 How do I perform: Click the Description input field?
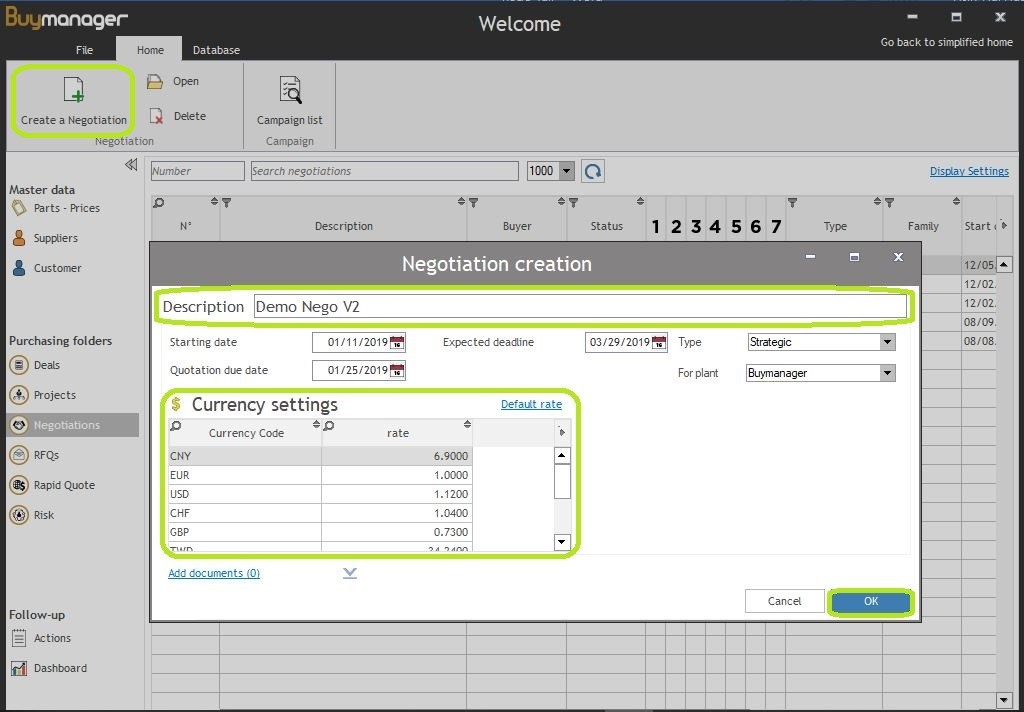click(579, 307)
